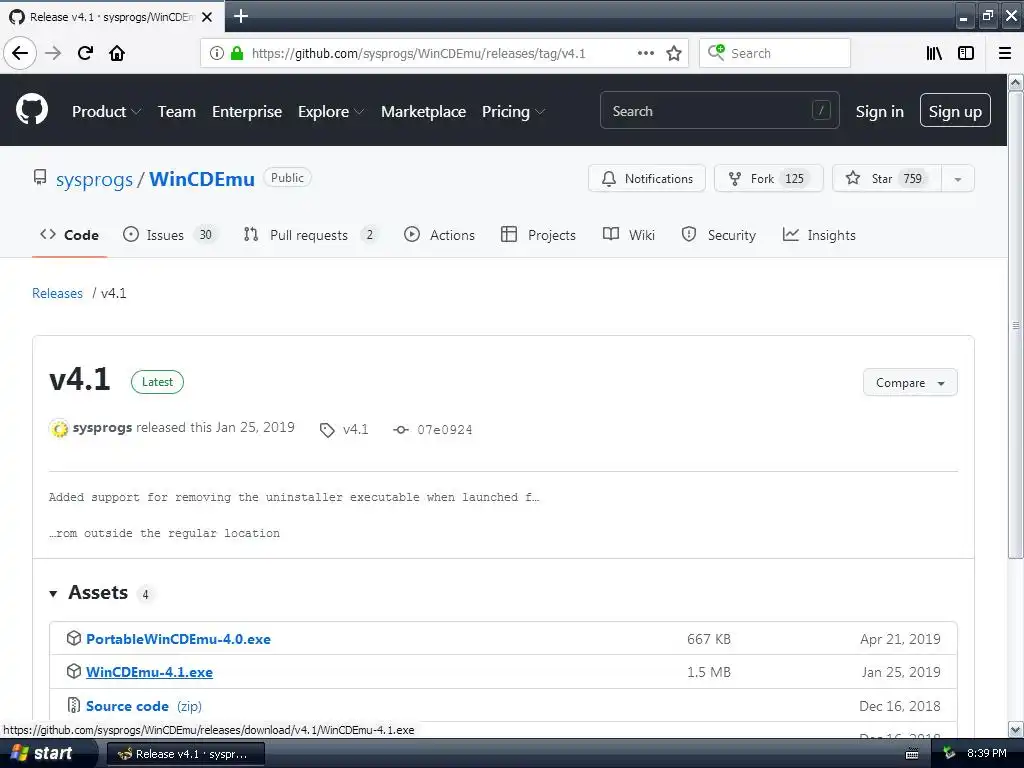
Task: Switch to the Issues tab
Action: pyautogui.click(x=170, y=235)
